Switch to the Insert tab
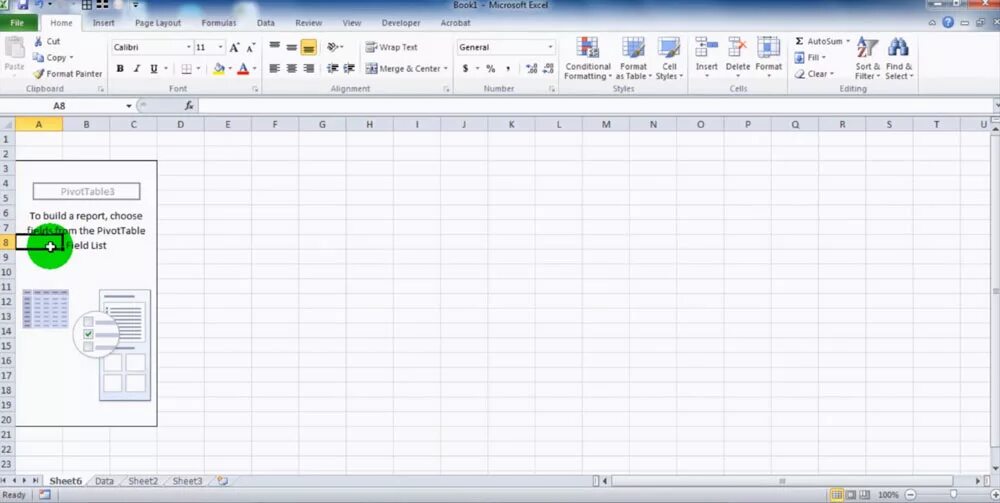This screenshot has height=503, width=1000. coord(103,23)
